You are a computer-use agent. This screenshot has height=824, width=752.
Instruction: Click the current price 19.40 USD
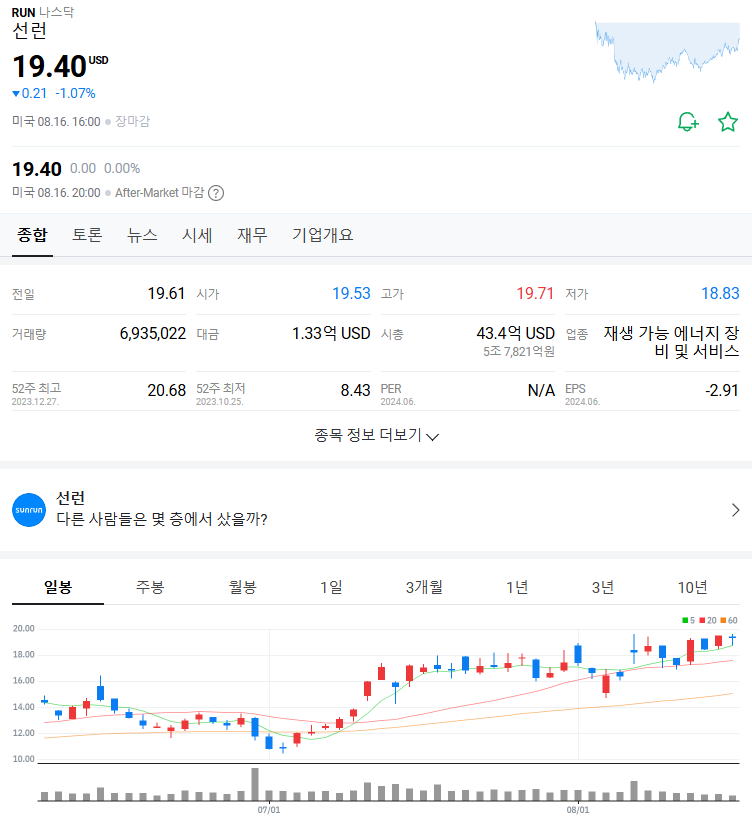[x=60, y=66]
